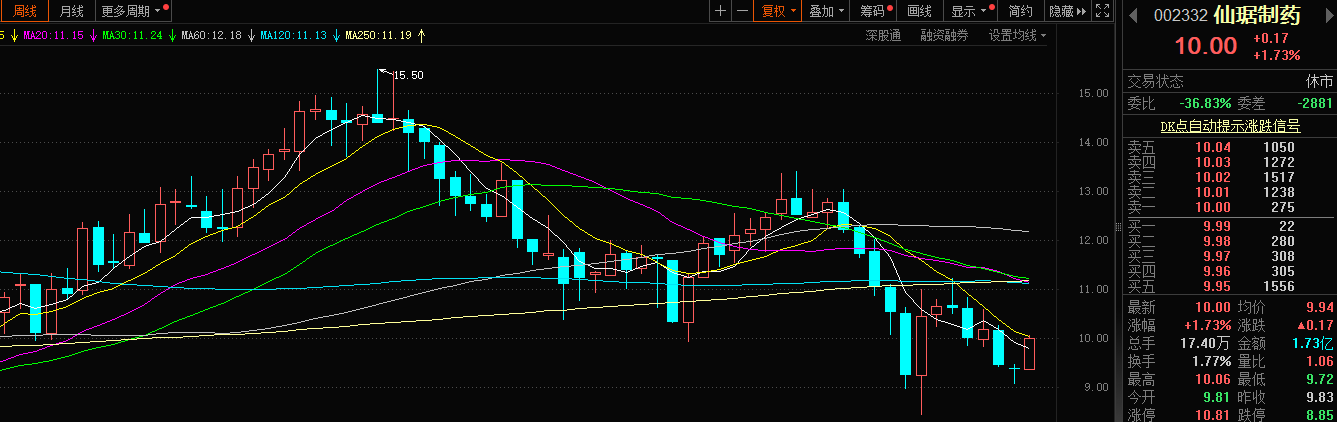Toggle the MA60 moving average line label
Image resolution: width=1337 pixels, height=422 pixels.
pyautogui.click(x=211, y=36)
